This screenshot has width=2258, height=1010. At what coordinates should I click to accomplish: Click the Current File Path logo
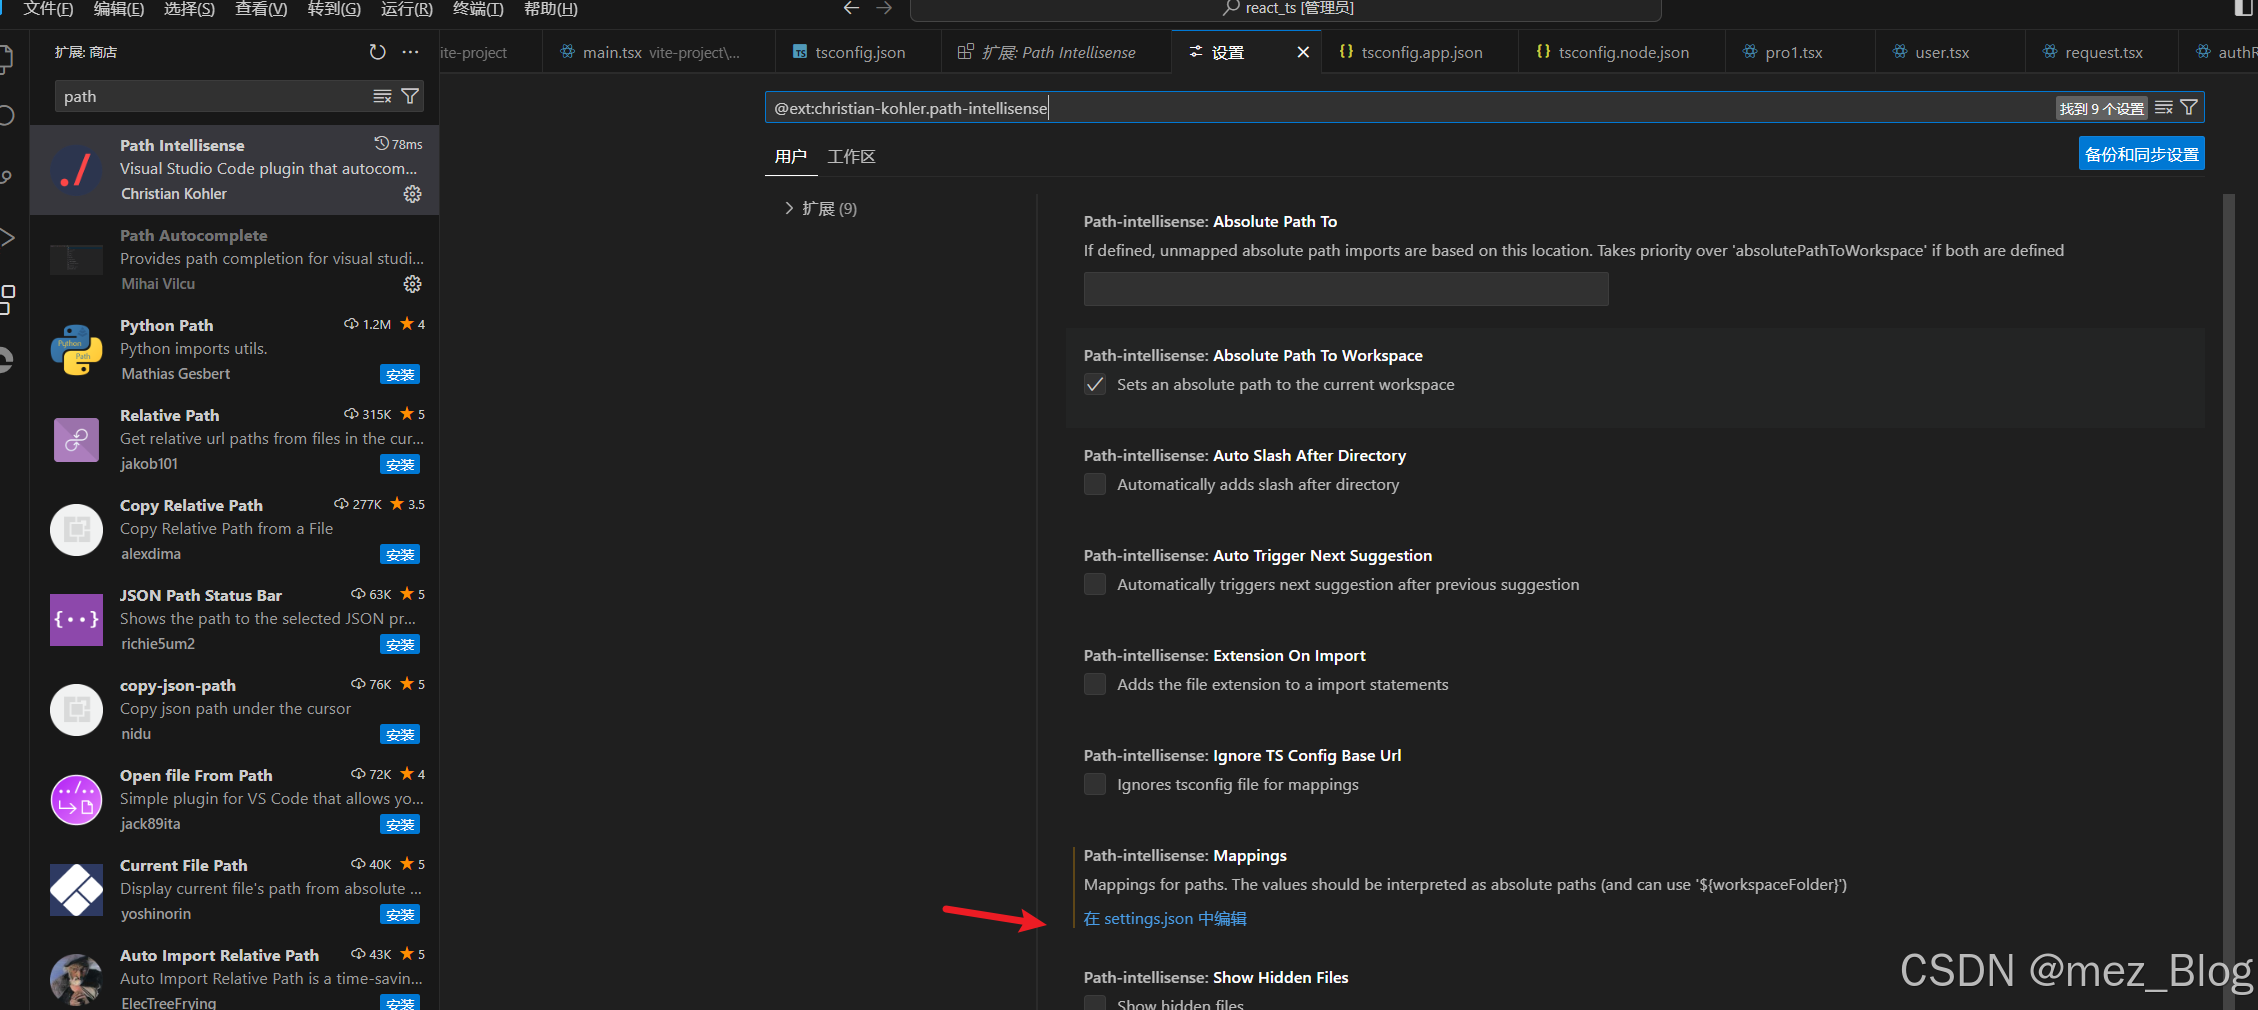pyautogui.click(x=76, y=890)
